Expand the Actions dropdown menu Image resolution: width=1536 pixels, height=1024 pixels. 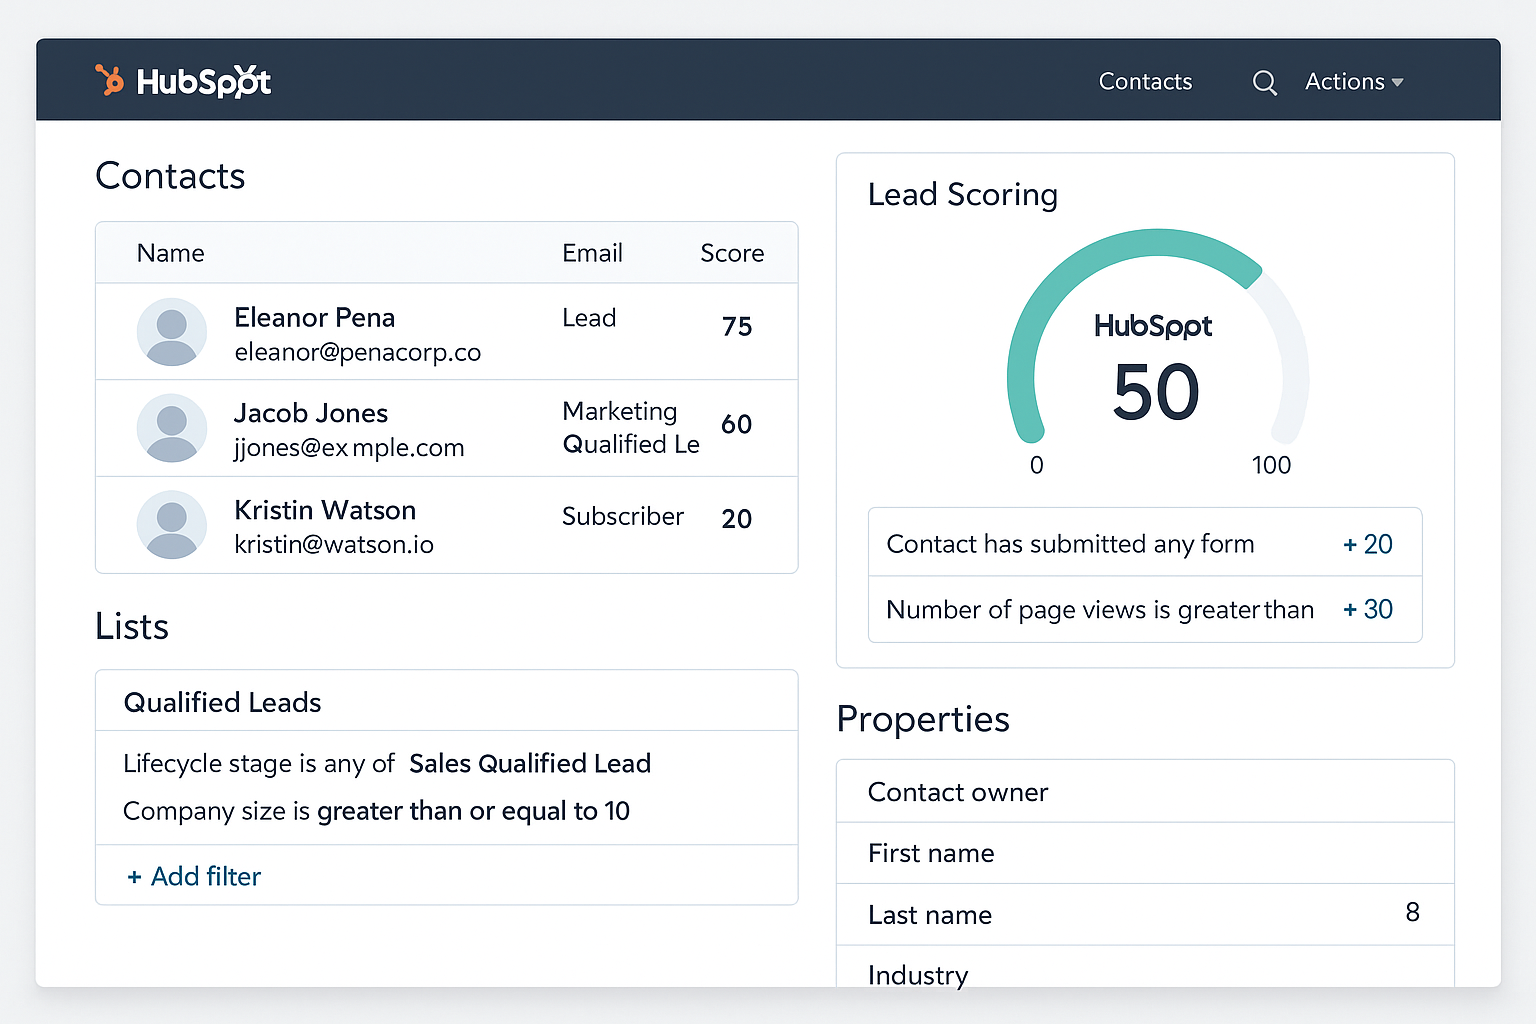coord(1354,81)
